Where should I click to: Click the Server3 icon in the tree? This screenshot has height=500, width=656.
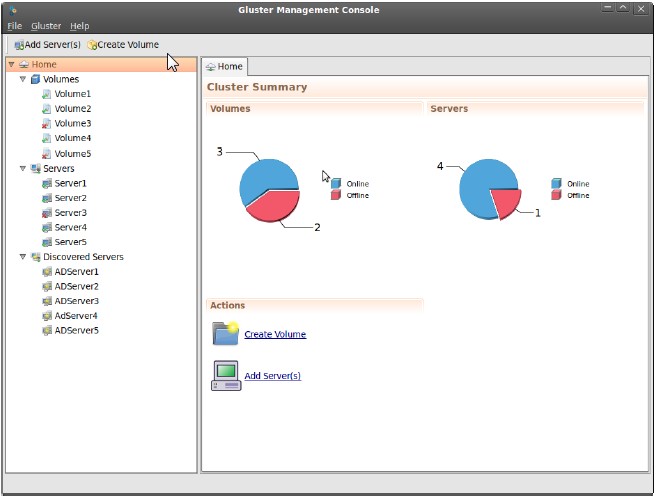[x=46, y=213]
